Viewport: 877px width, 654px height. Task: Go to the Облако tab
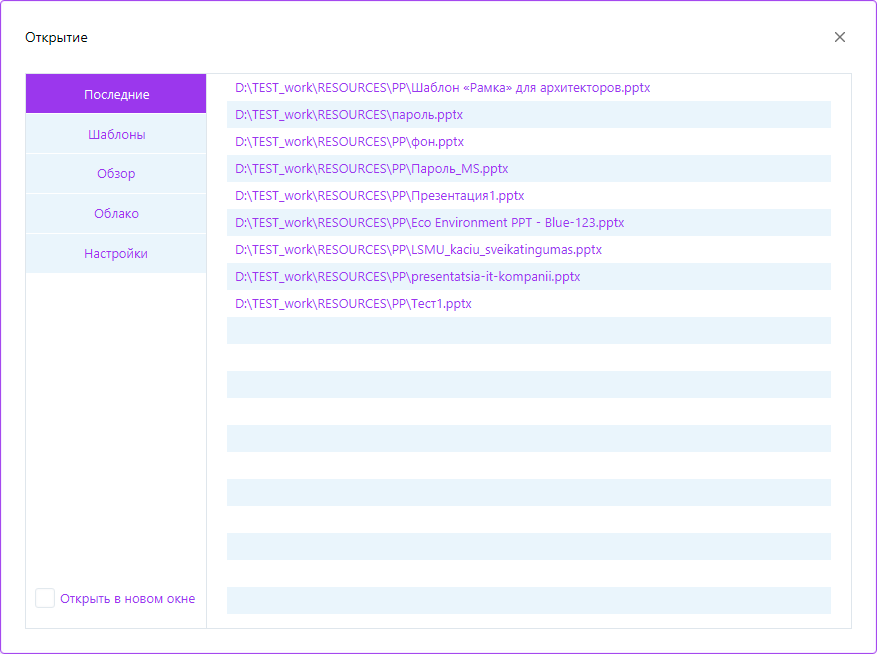tap(116, 214)
